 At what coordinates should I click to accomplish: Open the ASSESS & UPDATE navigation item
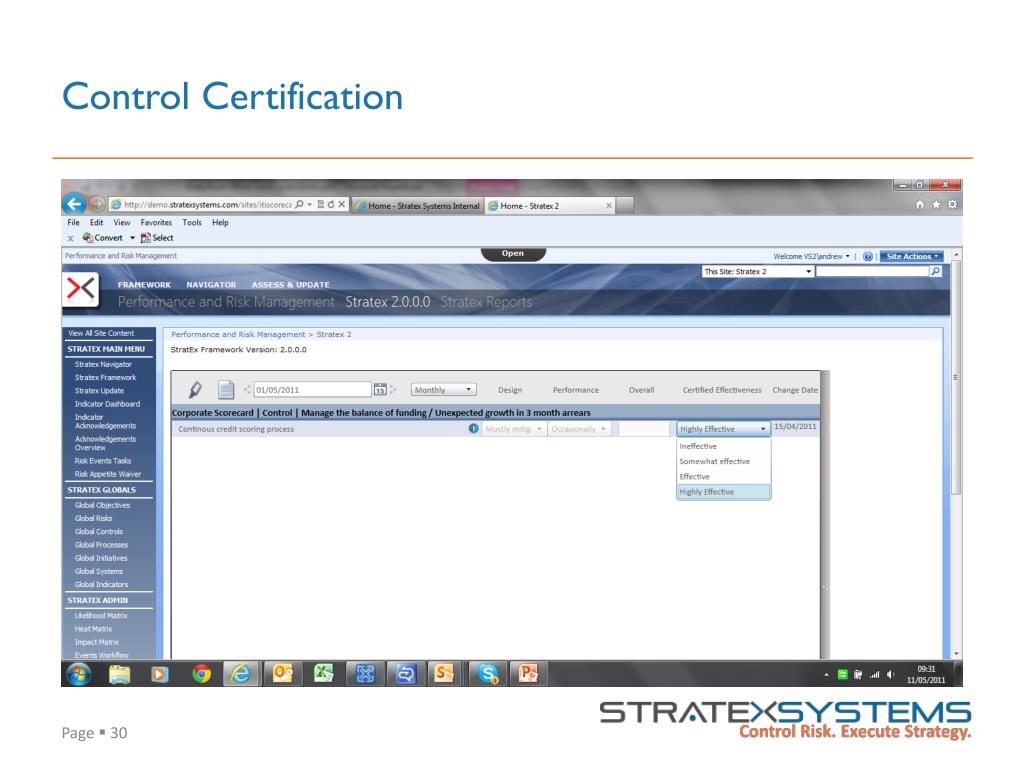pos(291,285)
